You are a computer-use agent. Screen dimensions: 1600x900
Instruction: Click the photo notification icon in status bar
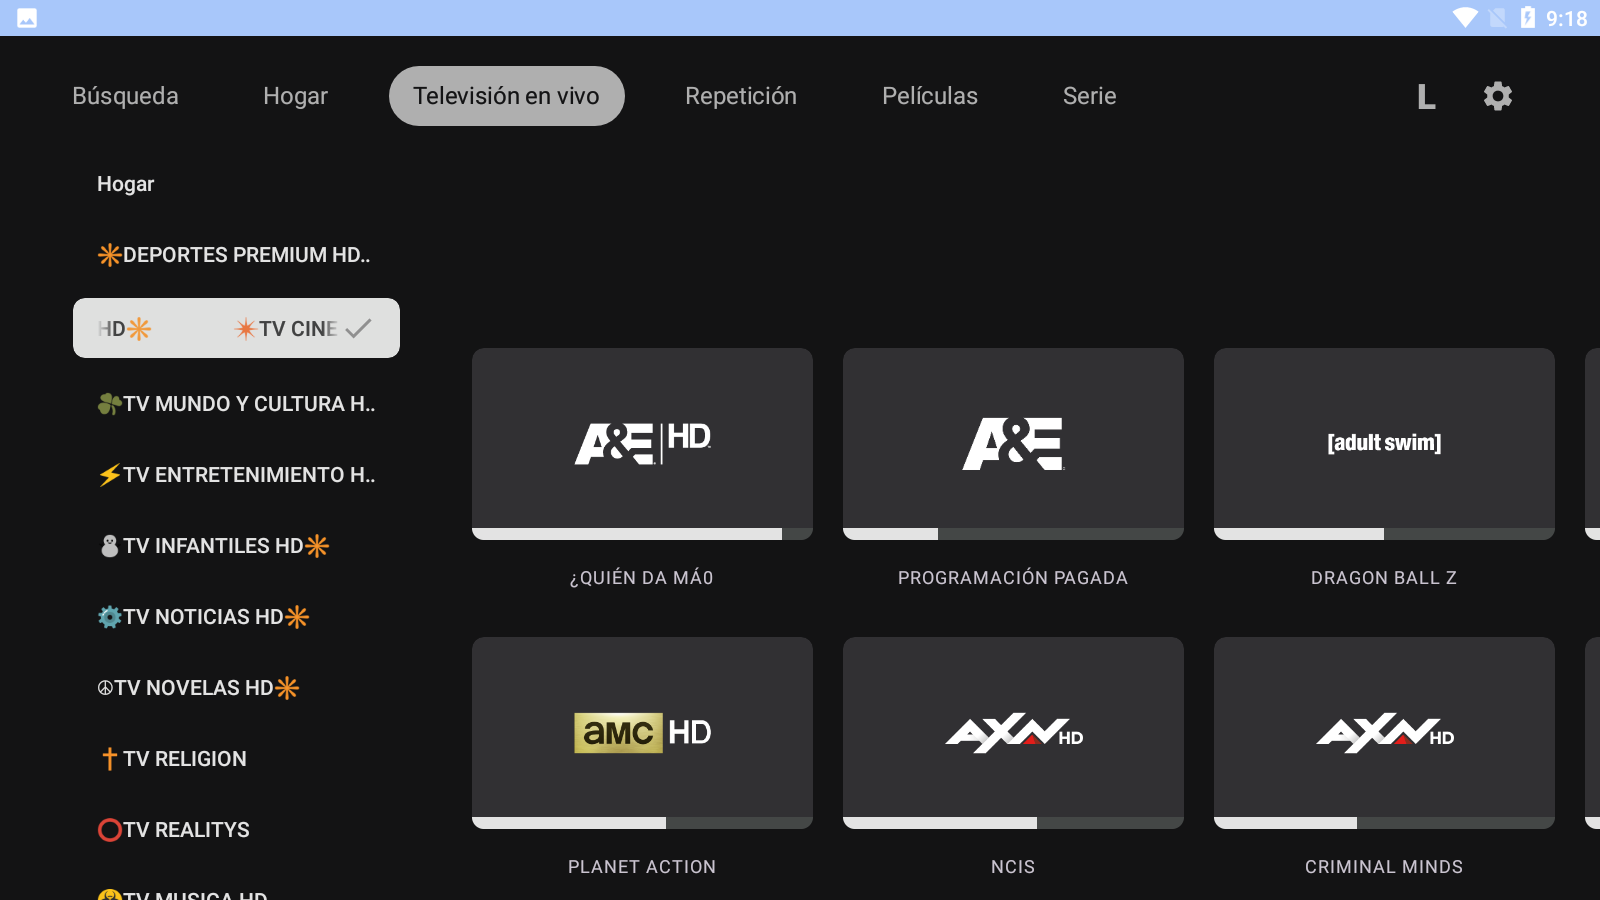[27, 18]
